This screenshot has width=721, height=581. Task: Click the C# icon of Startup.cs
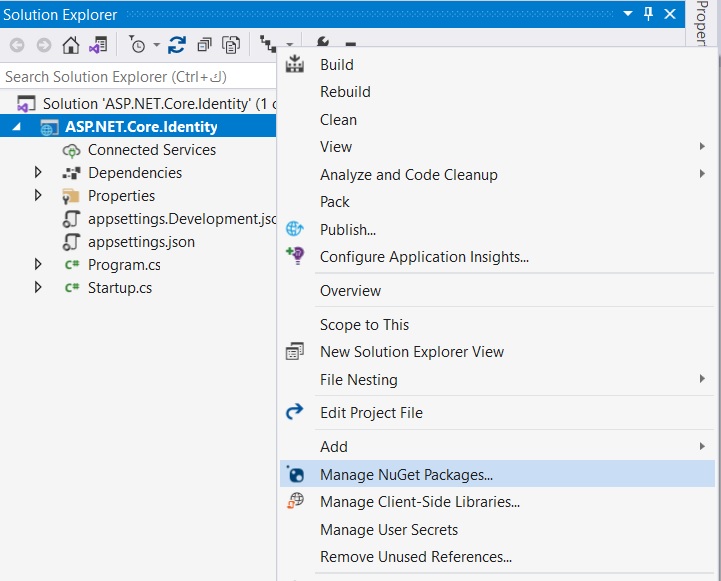click(72, 288)
